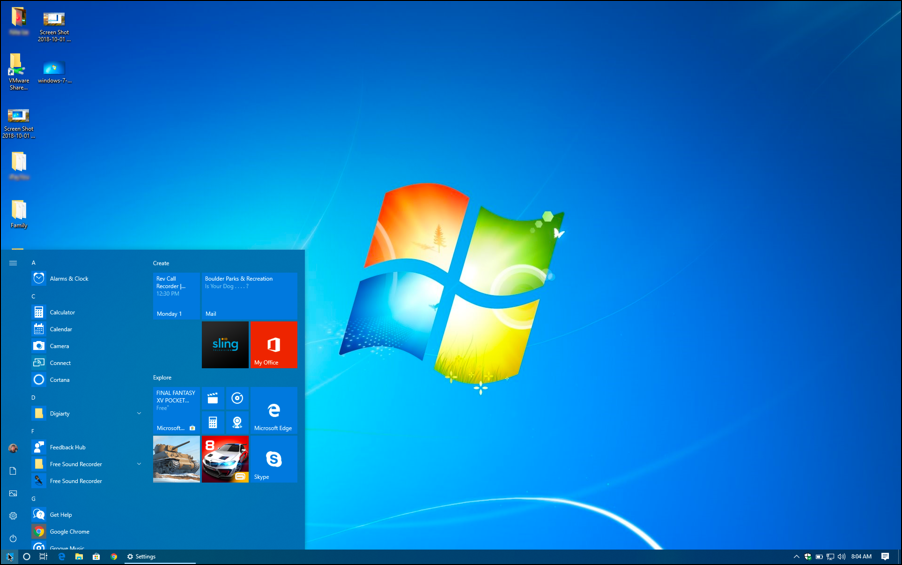Open Free Sound Recorder app with microphone icon
This screenshot has width=902, height=565.
[86, 481]
